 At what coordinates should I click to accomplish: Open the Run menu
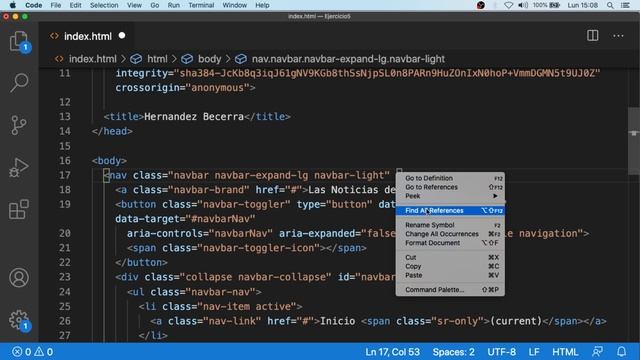click(173, 5)
